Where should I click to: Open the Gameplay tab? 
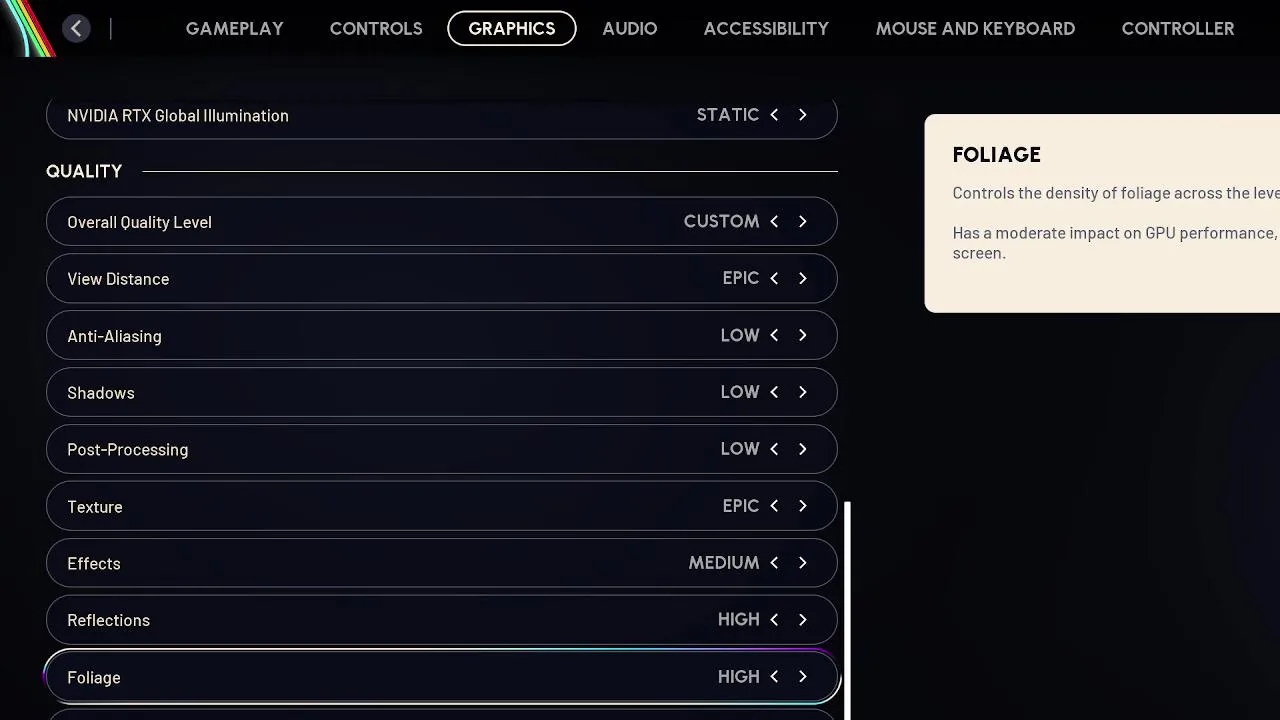point(234,29)
